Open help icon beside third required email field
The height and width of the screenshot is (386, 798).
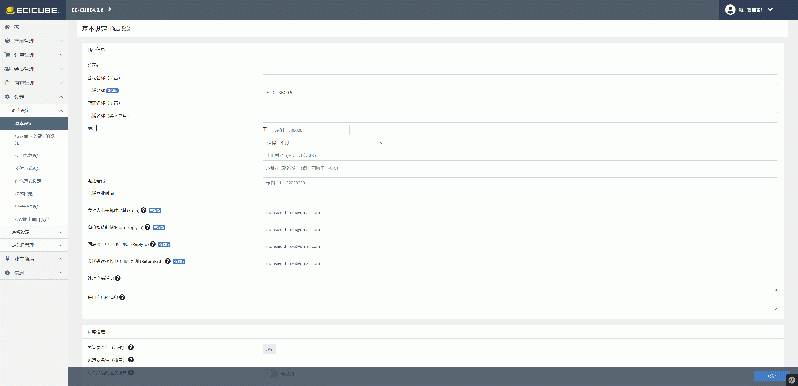click(x=153, y=244)
